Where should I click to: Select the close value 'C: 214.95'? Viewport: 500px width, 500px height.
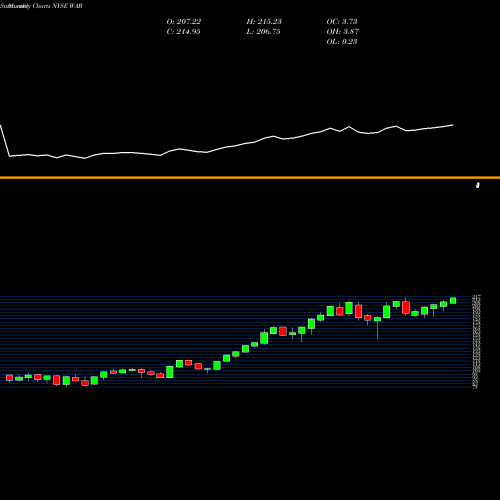coord(183,32)
